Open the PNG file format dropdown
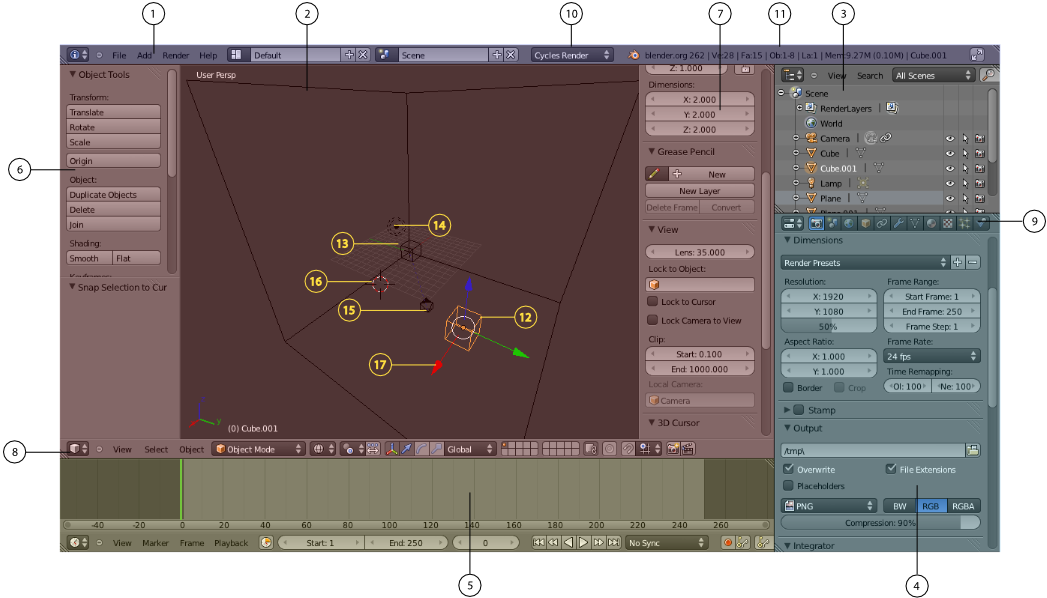This screenshot has width=1047, height=598. pyautogui.click(x=829, y=506)
